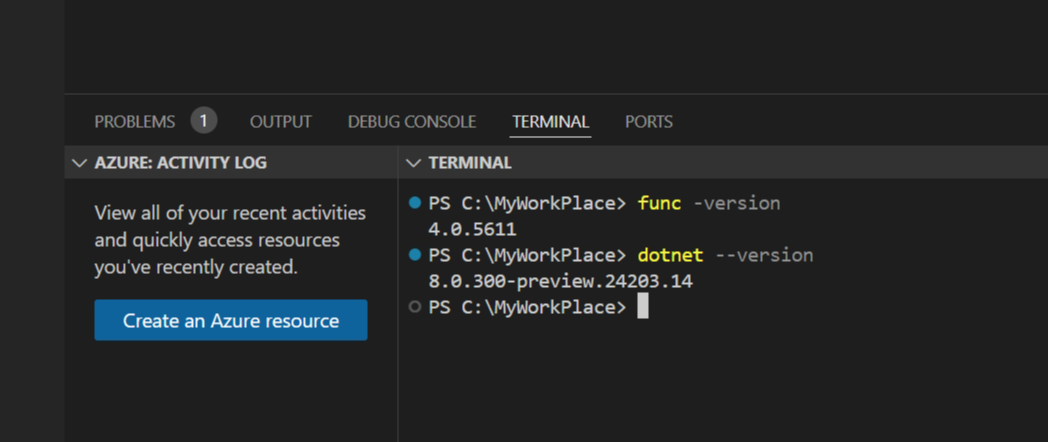The image size is (1048, 442).
Task: Click hollow circle marker at the empty prompt
Action: coord(415,308)
